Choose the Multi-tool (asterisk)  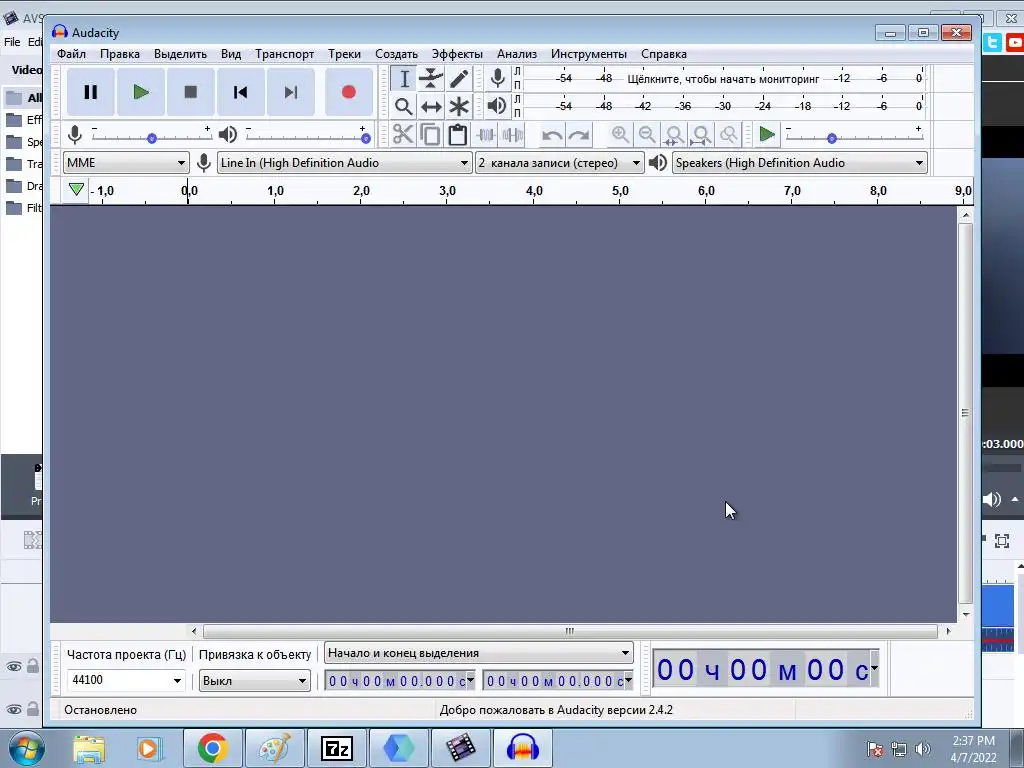point(458,106)
